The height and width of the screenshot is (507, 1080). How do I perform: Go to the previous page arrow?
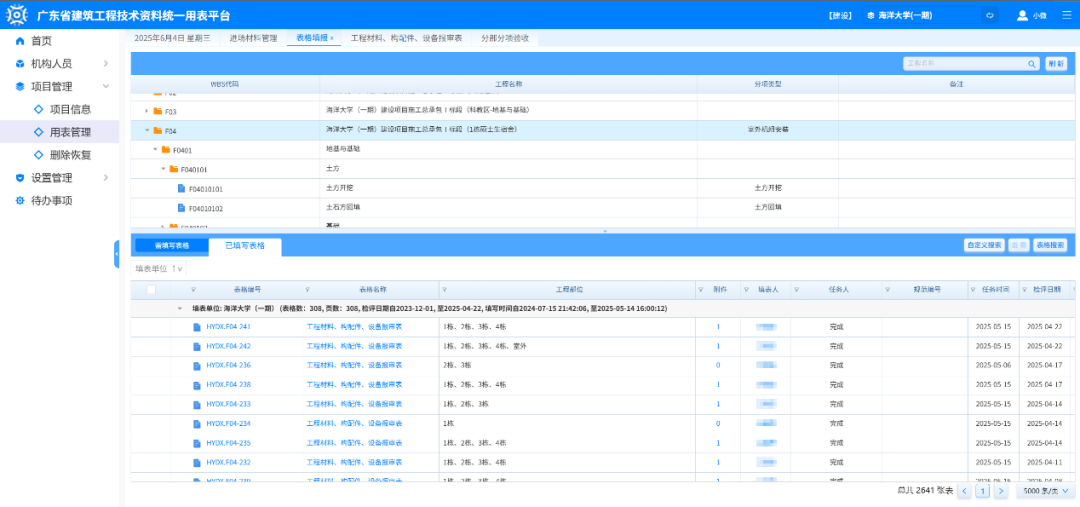point(965,491)
